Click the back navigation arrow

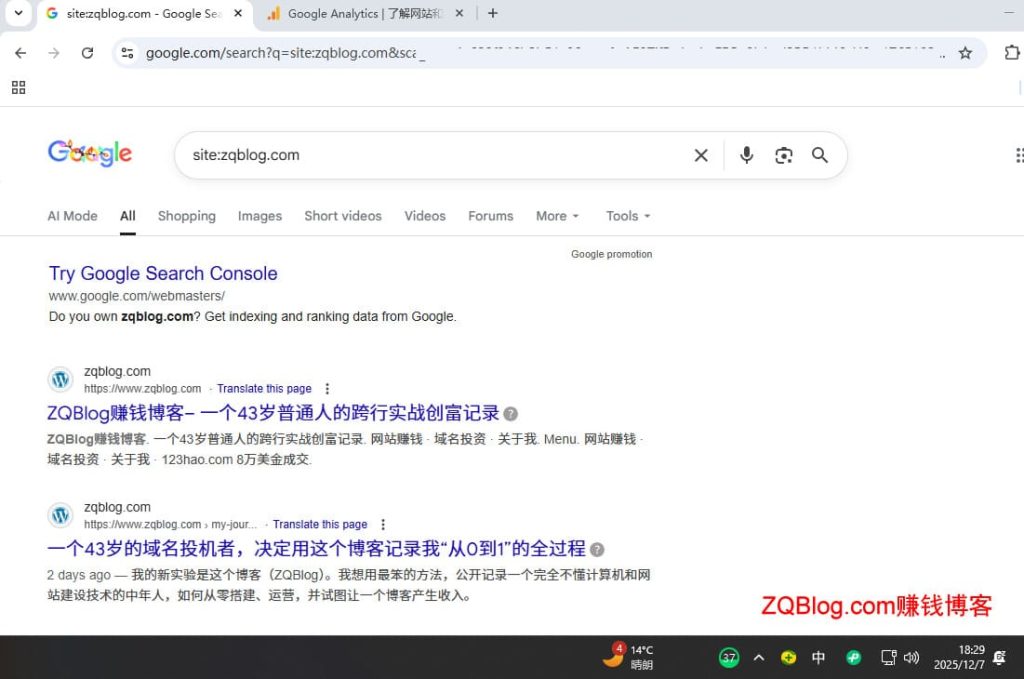tap(20, 53)
